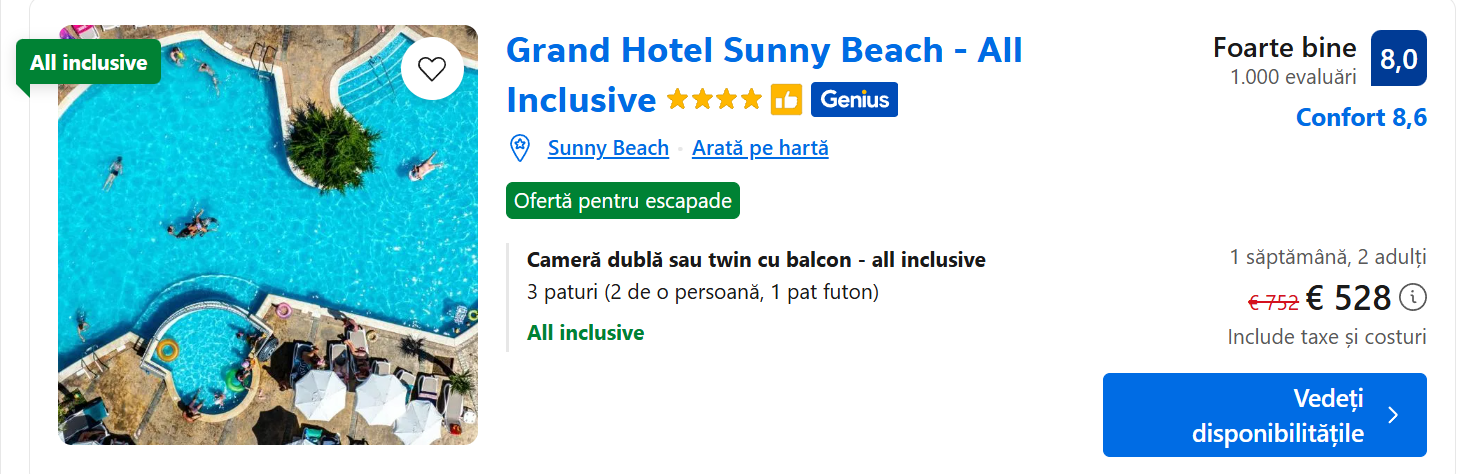The width and height of the screenshot is (1463, 474).
Task: Click the arrow on the availability button
Action: [x=1393, y=415]
